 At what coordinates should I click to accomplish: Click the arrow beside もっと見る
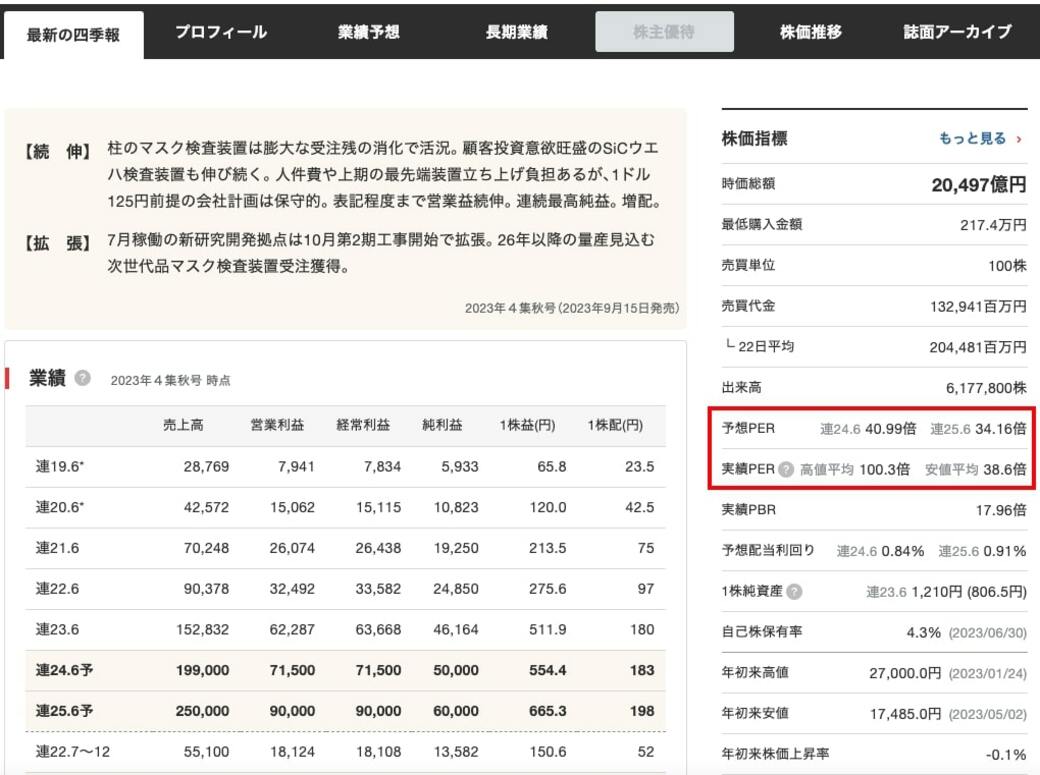pyautogui.click(x=1019, y=139)
